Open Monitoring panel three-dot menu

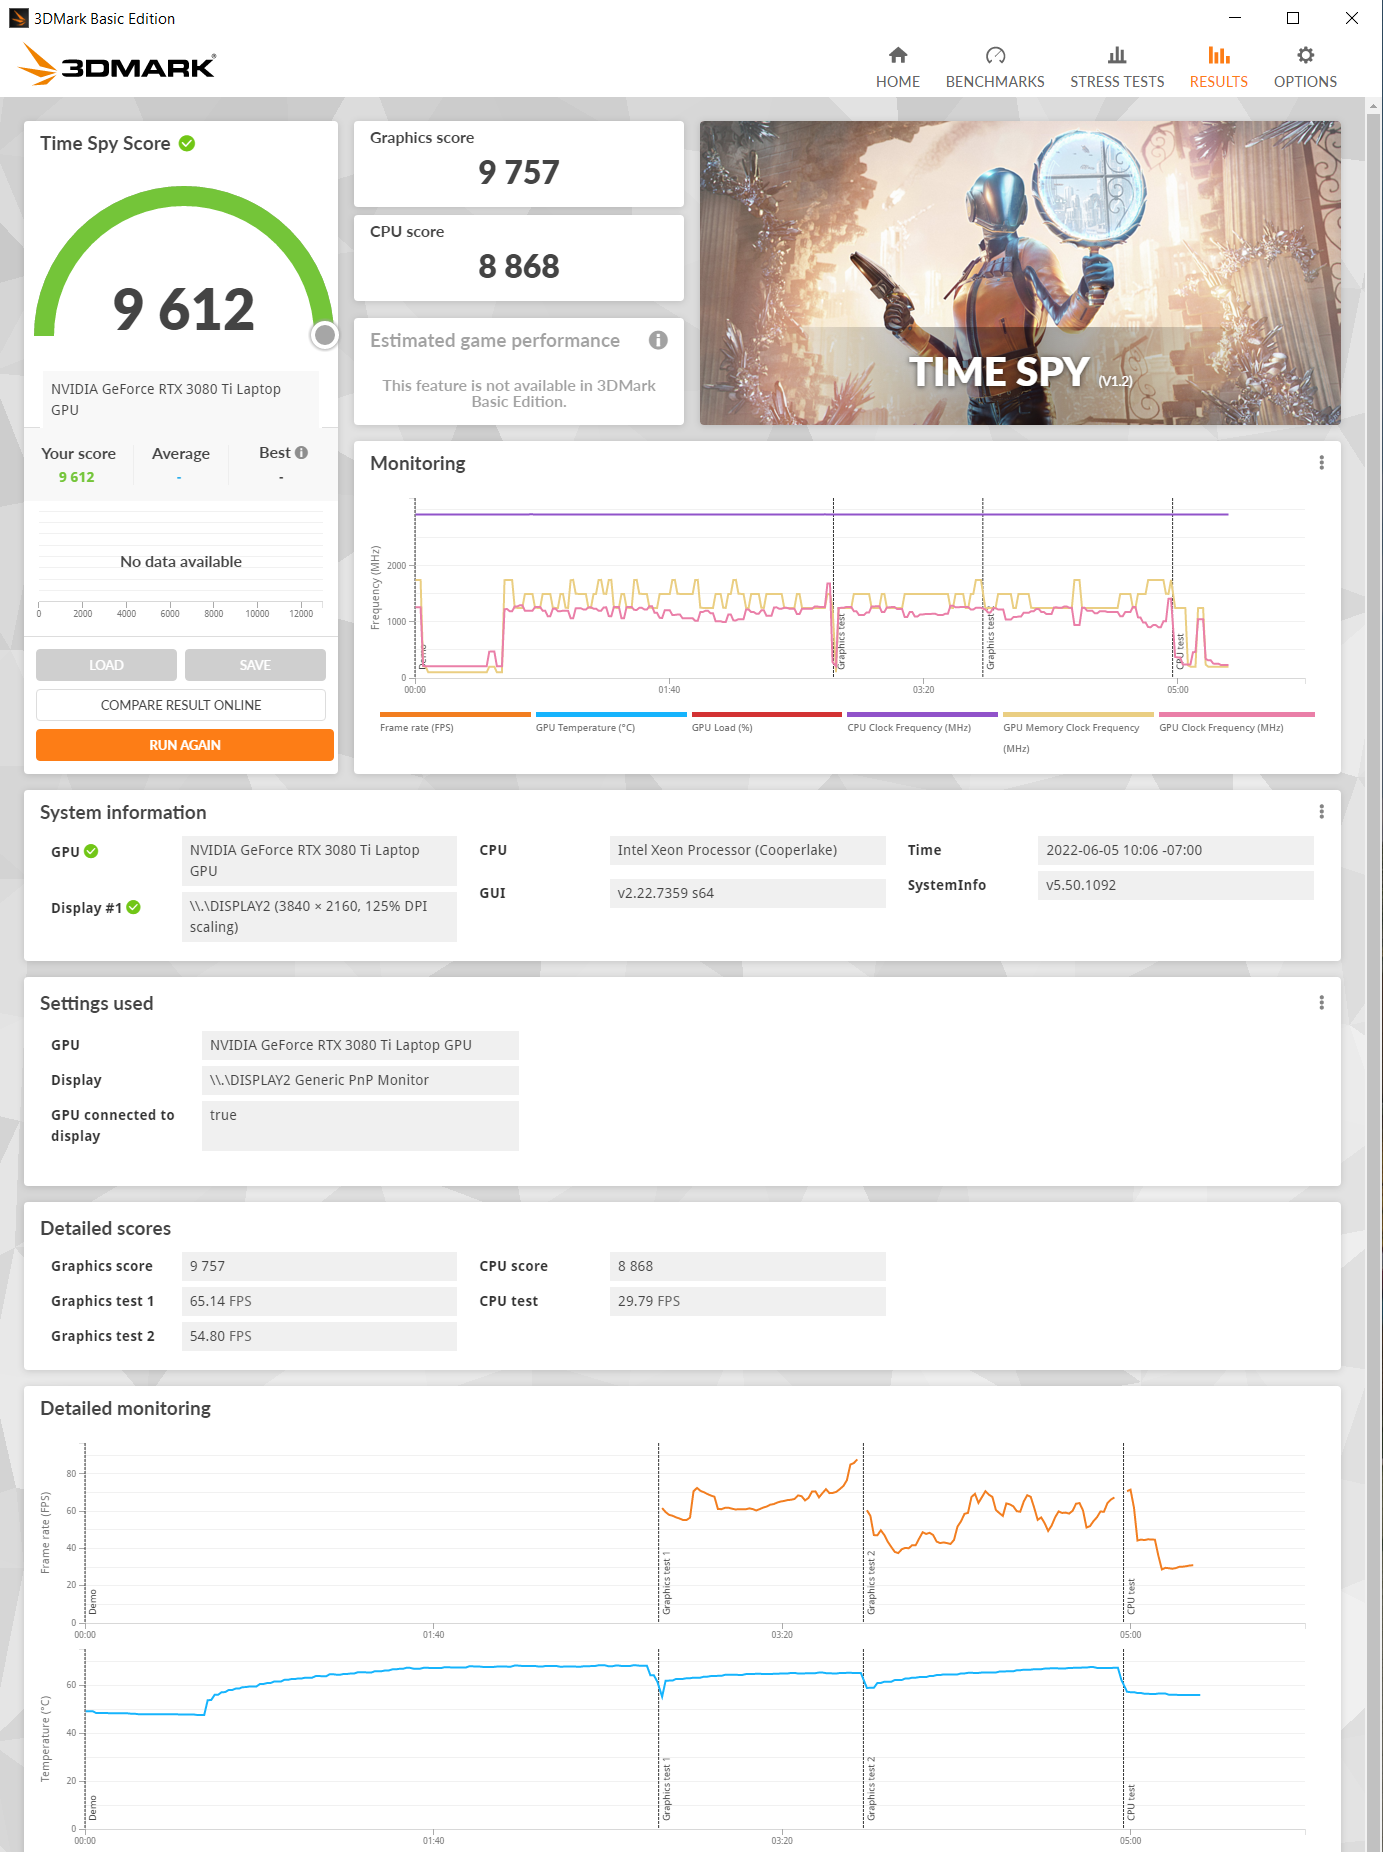click(1321, 463)
